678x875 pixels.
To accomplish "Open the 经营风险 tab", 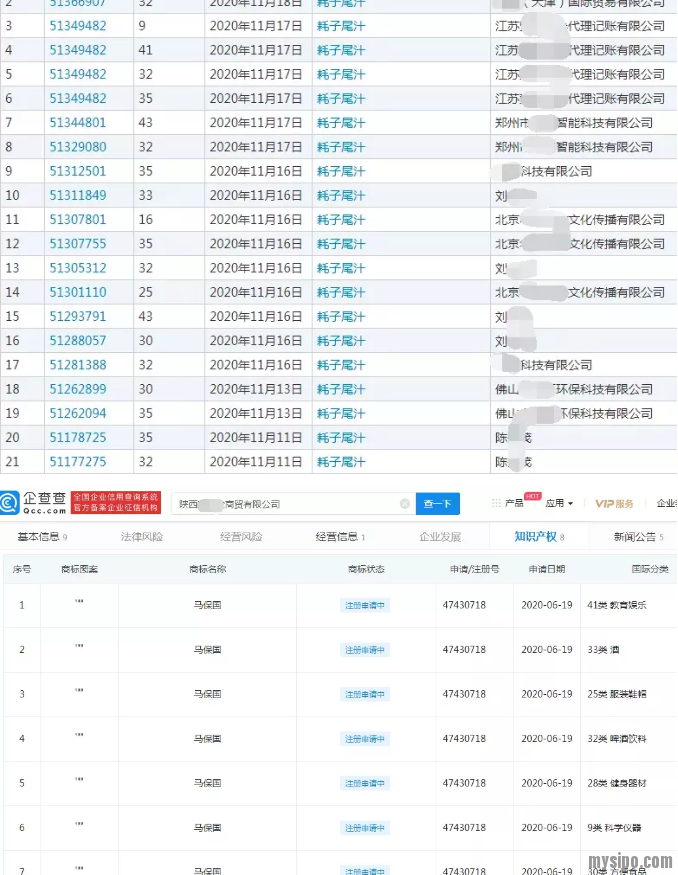I will coord(241,537).
